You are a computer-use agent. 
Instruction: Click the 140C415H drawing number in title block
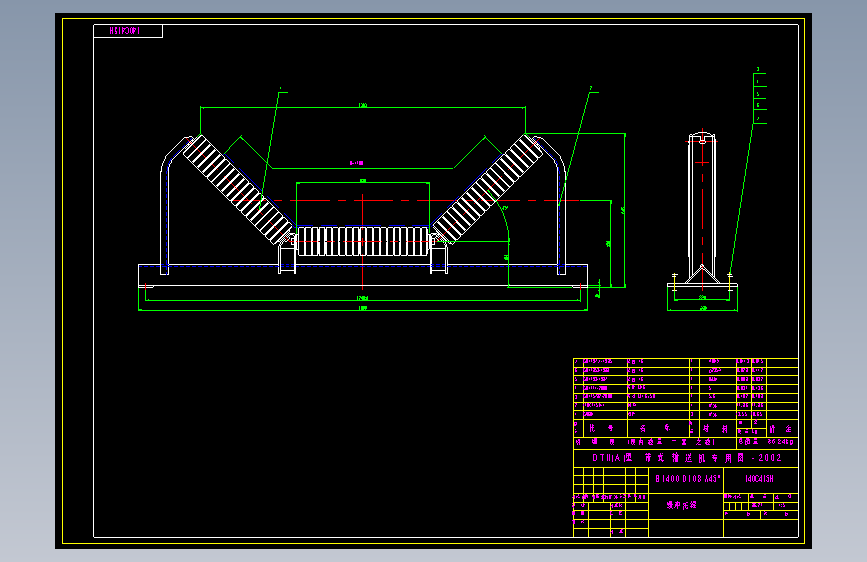point(759,478)
